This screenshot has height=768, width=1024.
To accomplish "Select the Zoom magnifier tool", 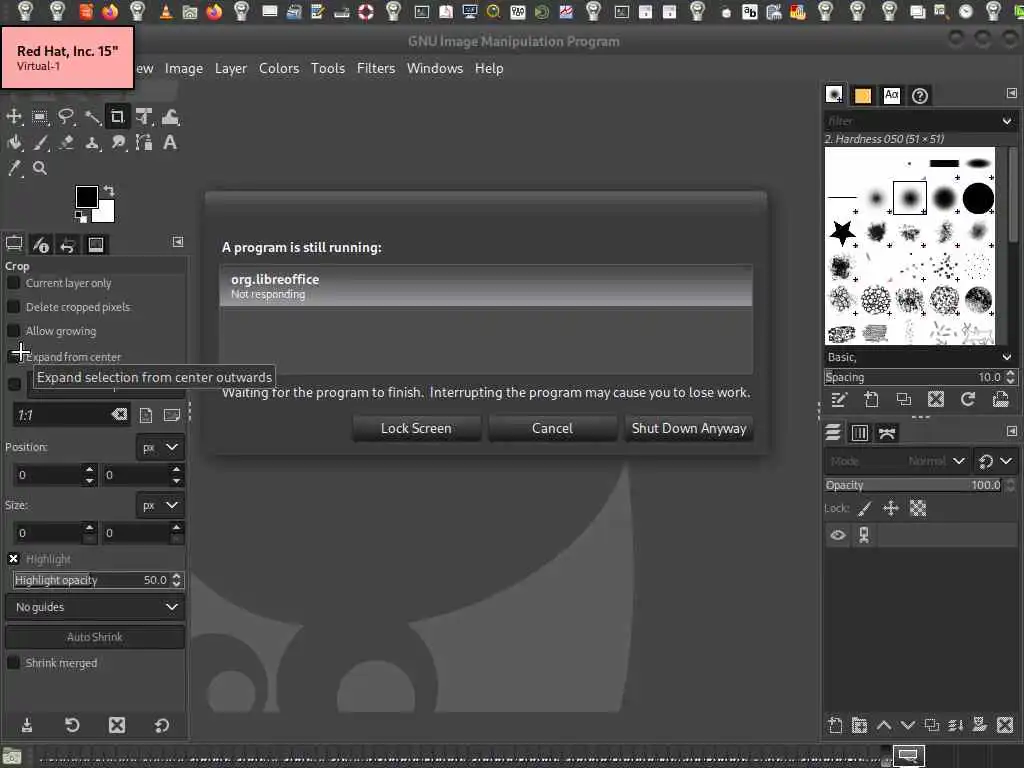I will coord(40,168).
